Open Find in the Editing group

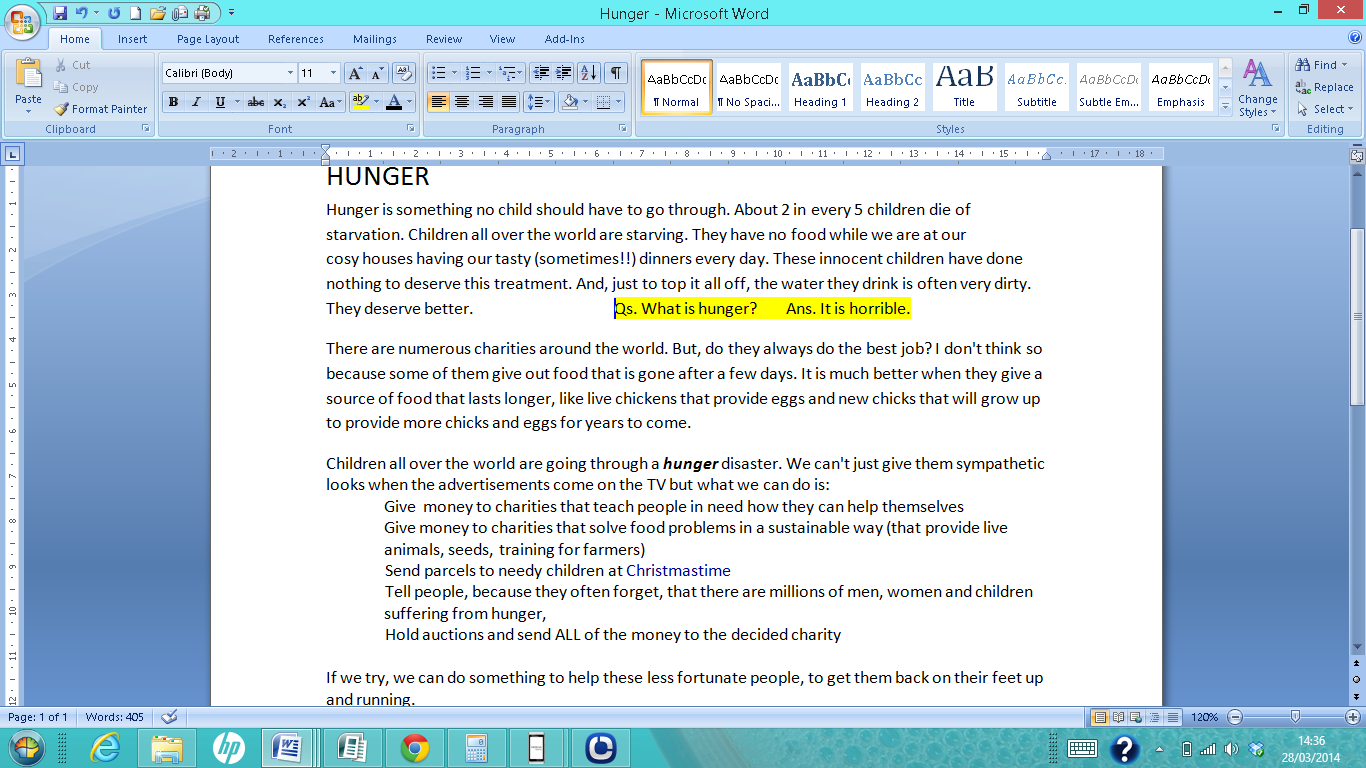pos(1322,65)
